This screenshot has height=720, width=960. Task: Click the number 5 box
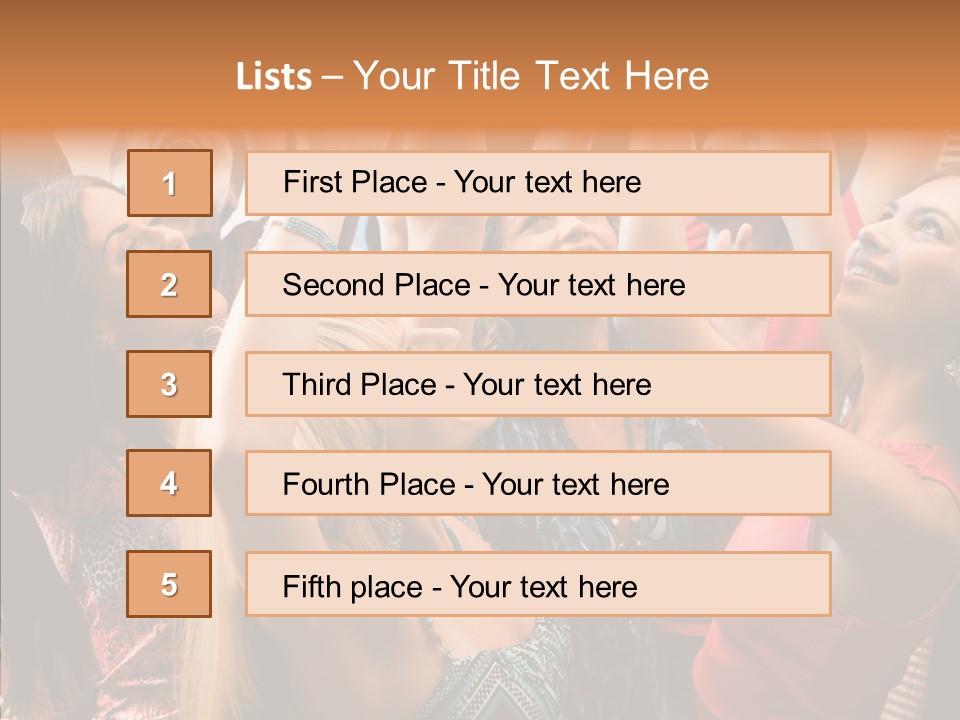169,584
